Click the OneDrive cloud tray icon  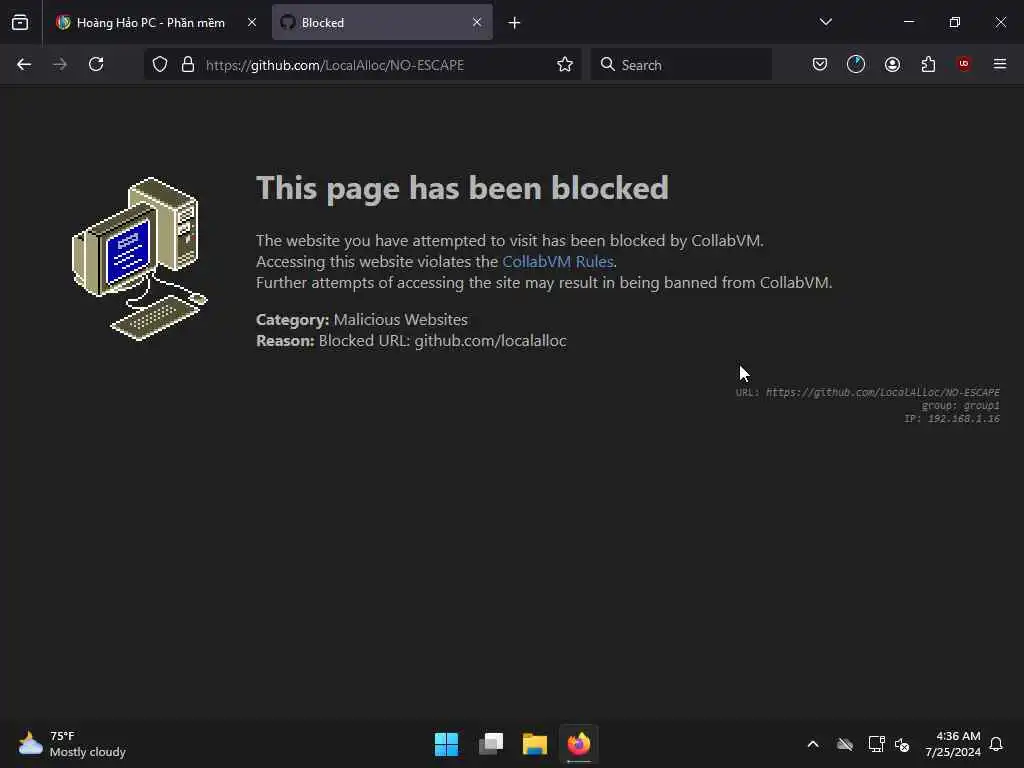[845, 744]
